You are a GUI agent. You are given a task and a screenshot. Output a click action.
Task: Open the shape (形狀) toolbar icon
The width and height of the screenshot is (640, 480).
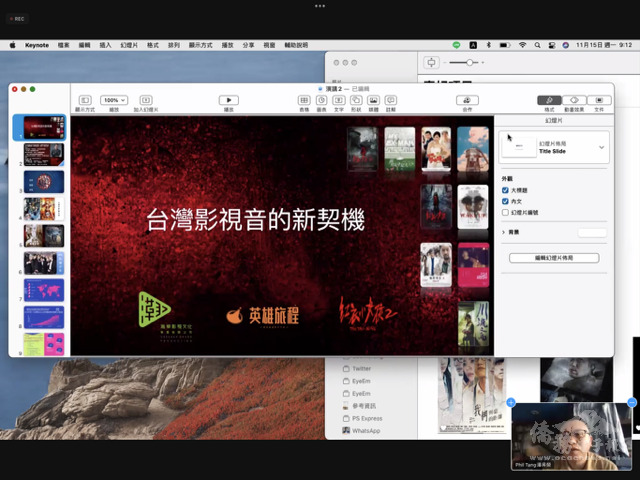point(355,100)
